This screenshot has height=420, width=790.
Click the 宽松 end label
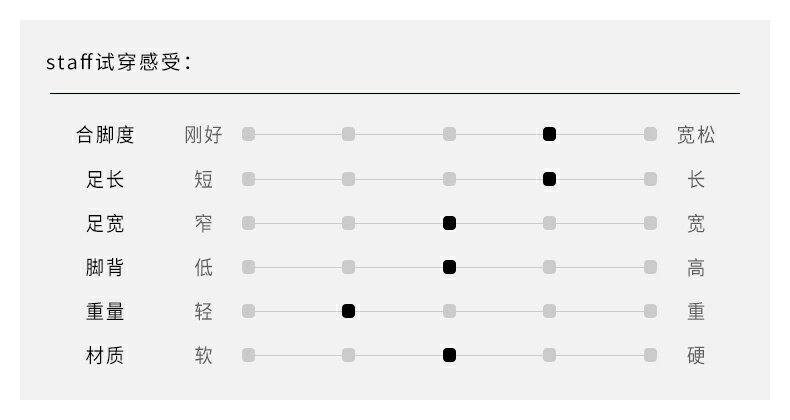(696, 134)
